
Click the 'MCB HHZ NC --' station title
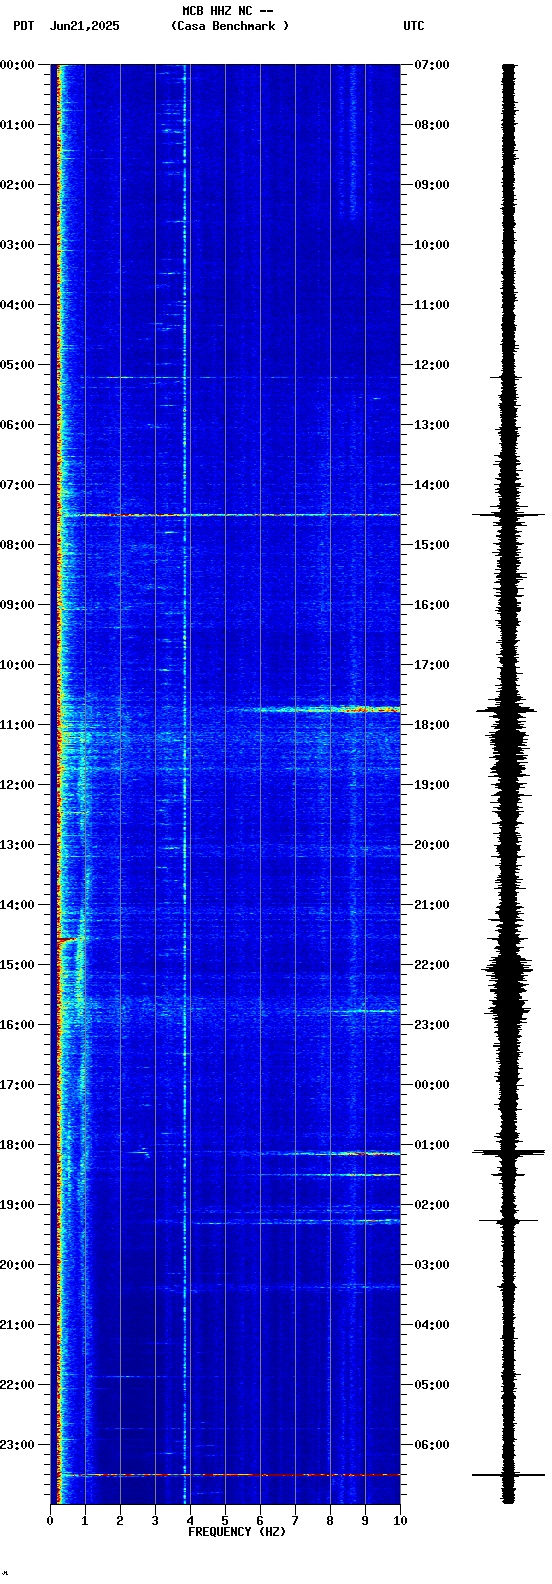pyautogui.click(x=228, y=11)
